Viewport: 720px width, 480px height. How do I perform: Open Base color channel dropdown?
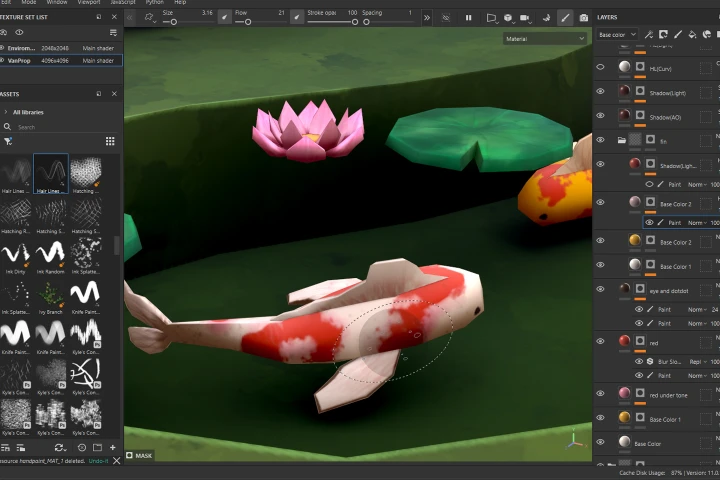617,34
